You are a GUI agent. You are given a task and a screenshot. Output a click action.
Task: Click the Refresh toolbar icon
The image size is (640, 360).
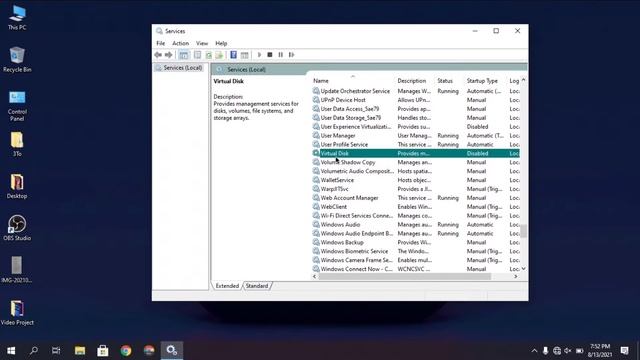209,55
